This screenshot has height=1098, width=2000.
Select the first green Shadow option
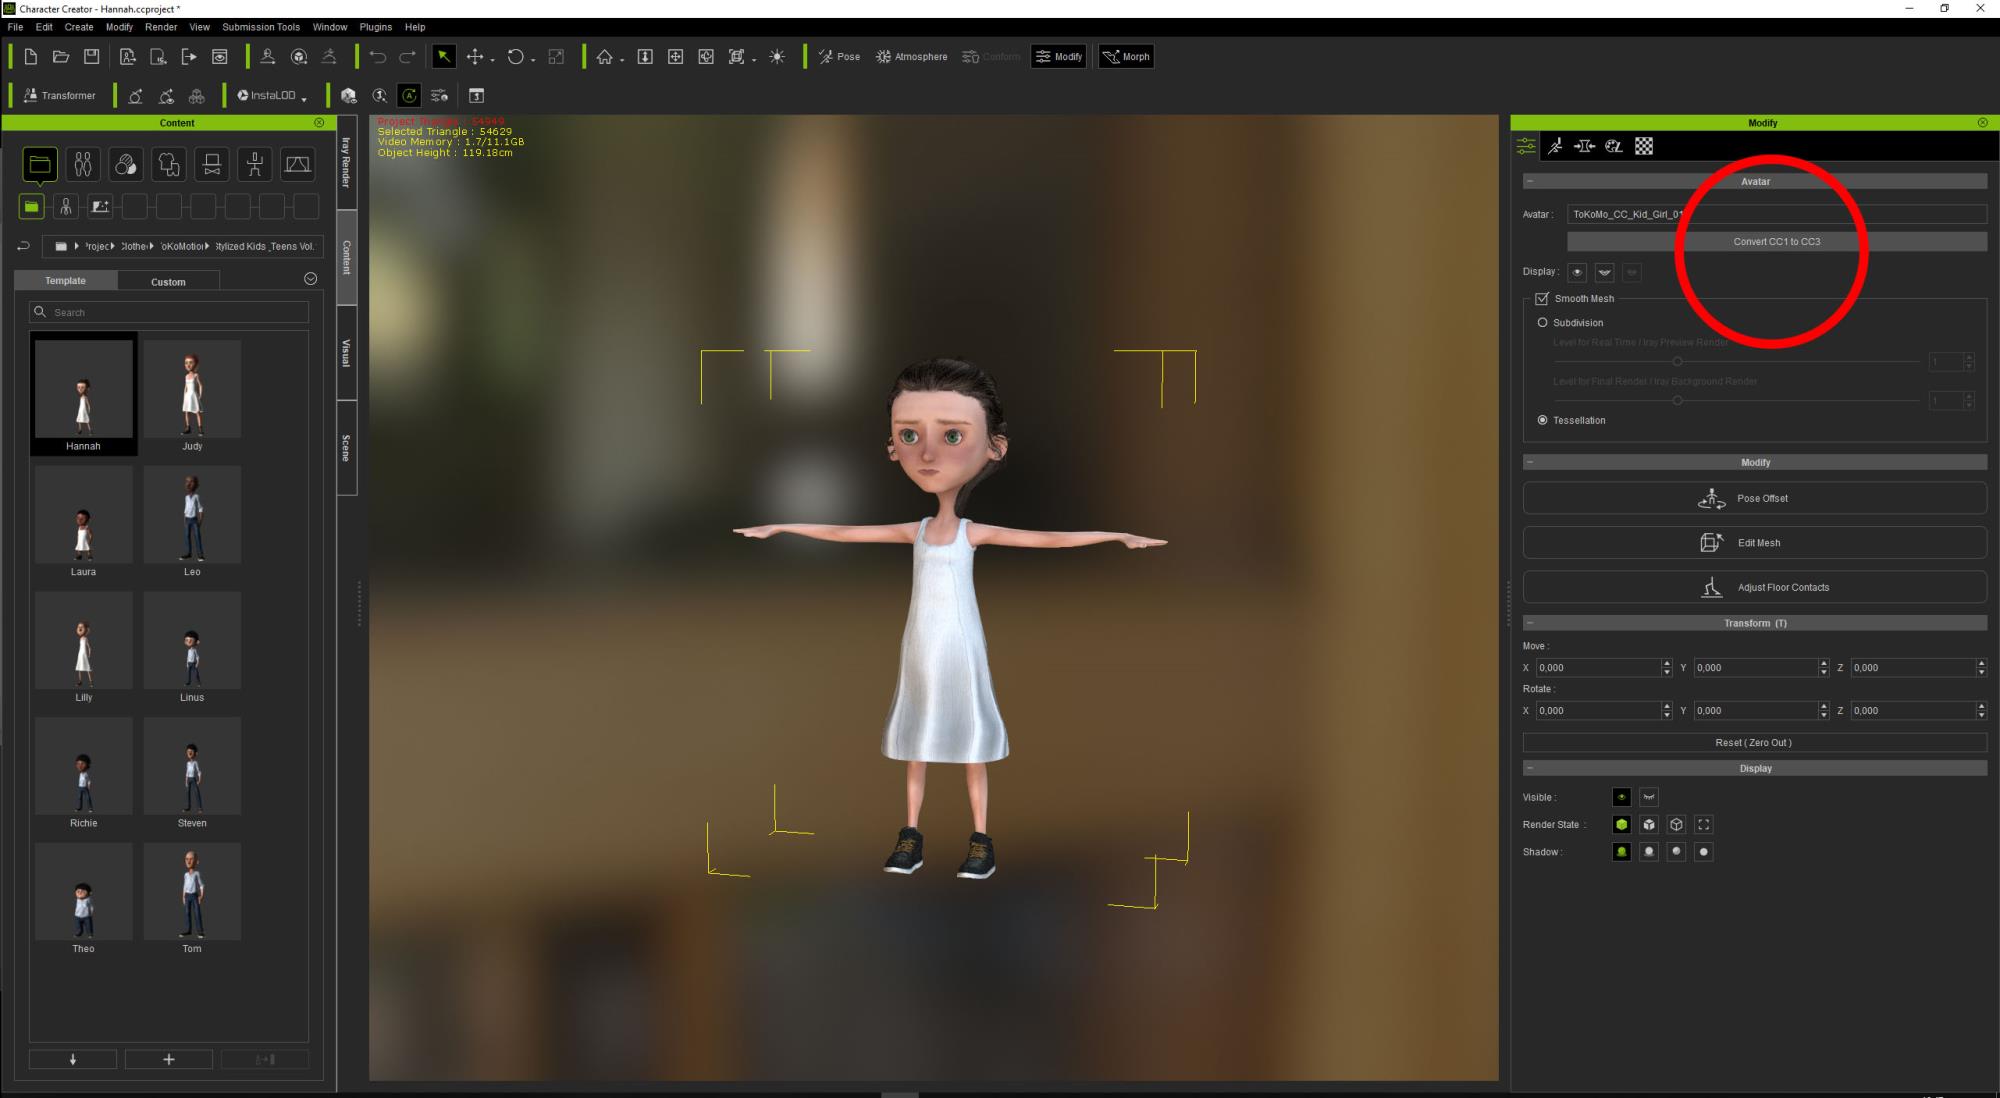click(1621, 852)
